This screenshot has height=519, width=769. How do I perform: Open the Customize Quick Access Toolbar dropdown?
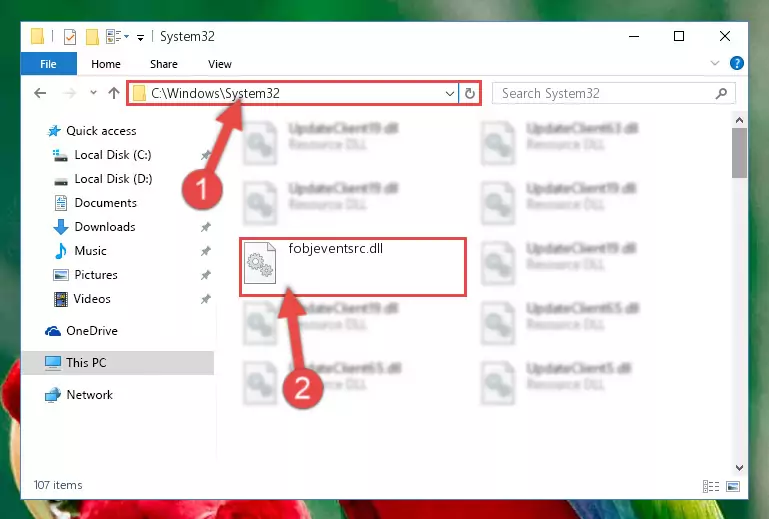140,37
